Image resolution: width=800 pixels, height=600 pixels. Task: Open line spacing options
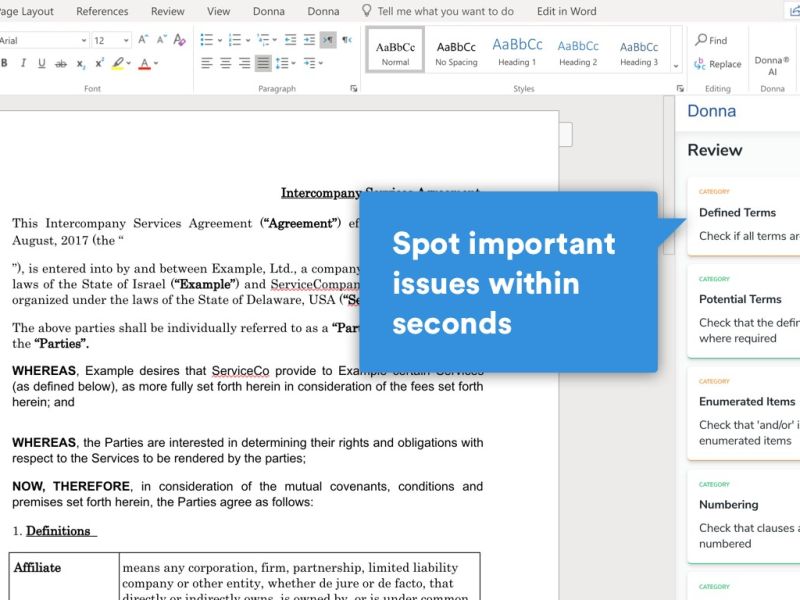[285, 63]
